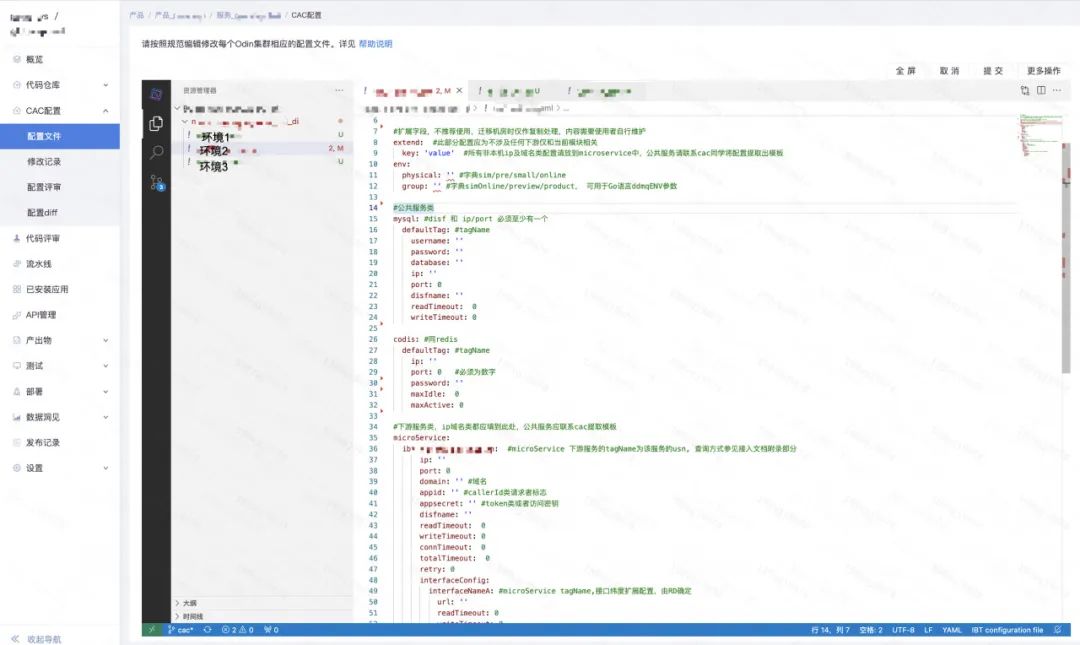The width and height of the screenshot is (1080, 645).
Task: Open the 更多操作 more actions button
Action: click(1043, 71)
